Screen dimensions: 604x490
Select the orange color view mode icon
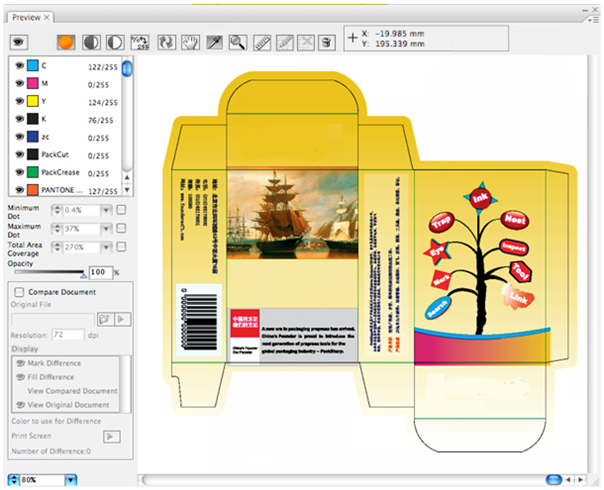[66, 41]
